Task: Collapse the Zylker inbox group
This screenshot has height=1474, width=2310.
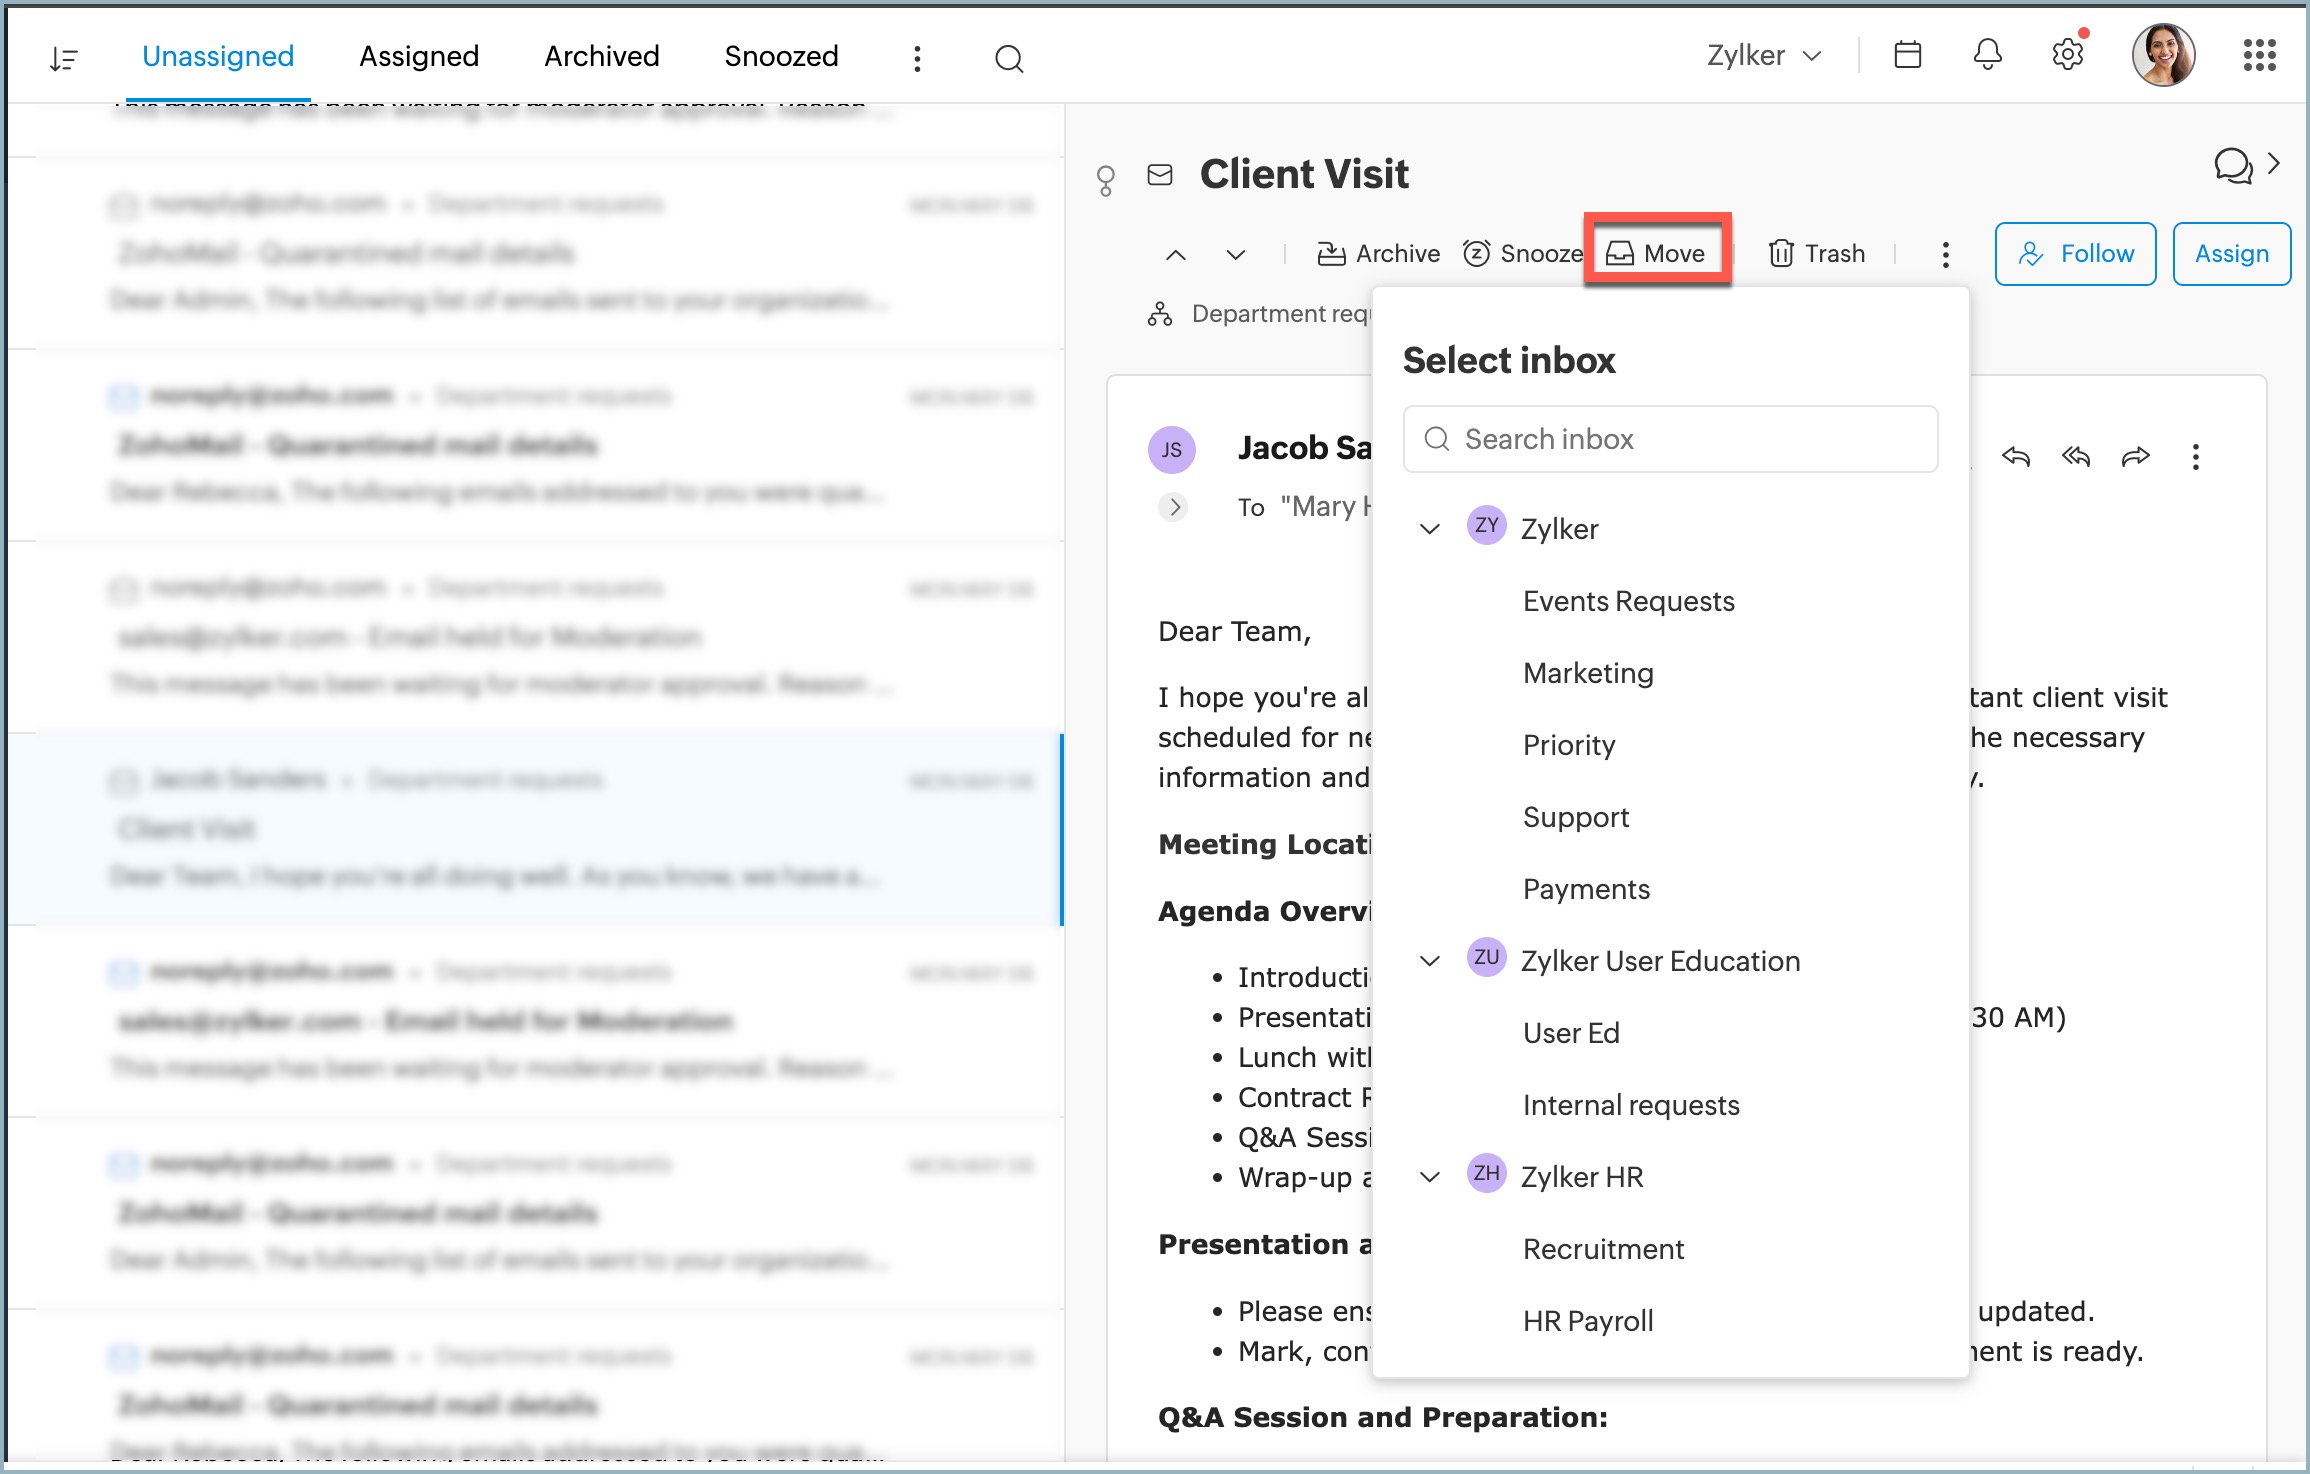Action: [1430, 529]
